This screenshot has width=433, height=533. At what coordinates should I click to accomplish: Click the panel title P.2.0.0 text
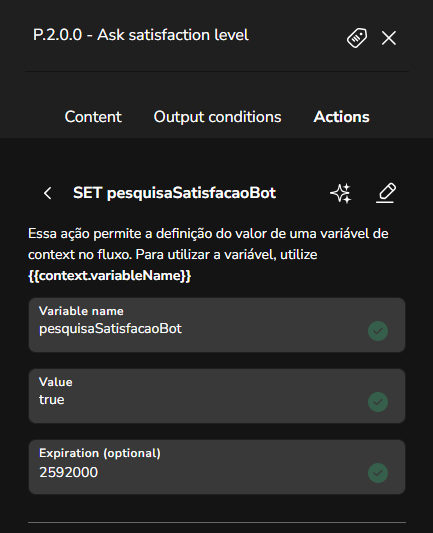point(57,35)
